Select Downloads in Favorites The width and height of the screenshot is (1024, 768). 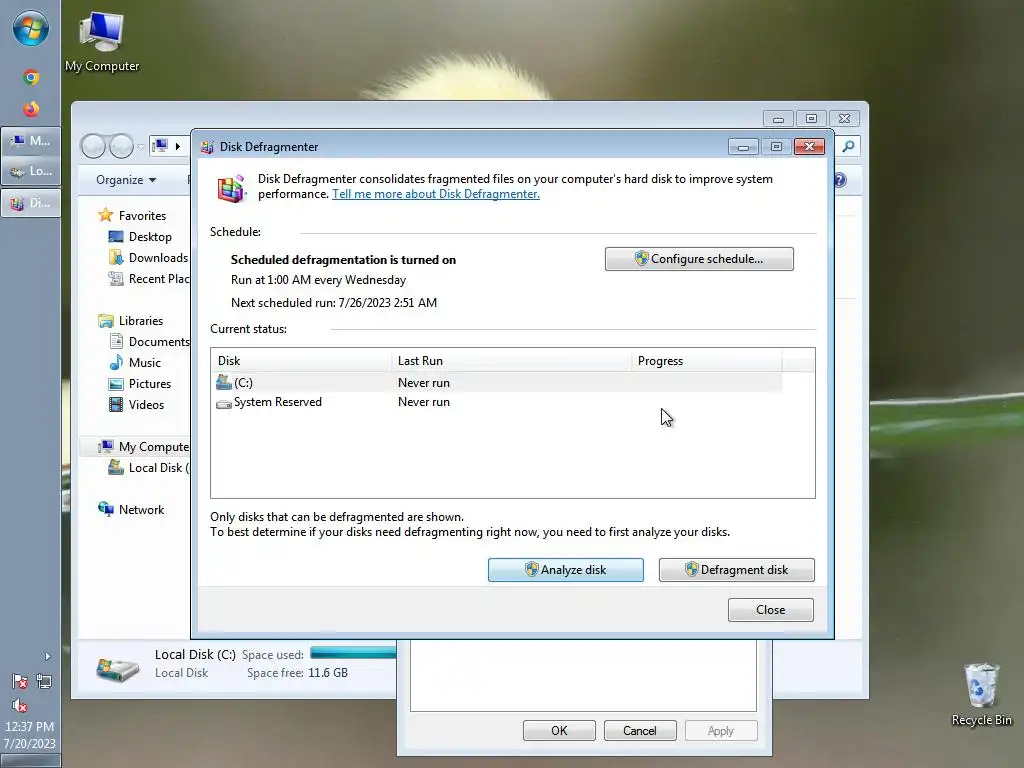(x=148, y=257)
